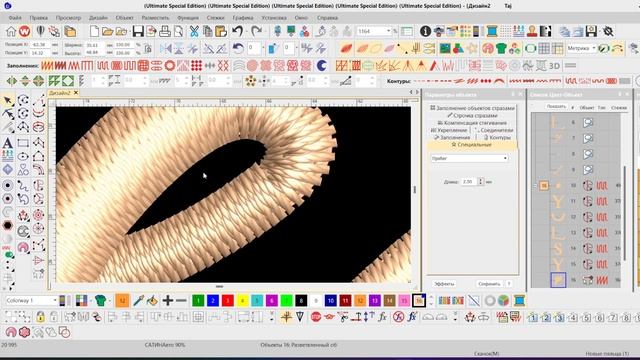Click the Home icon in the toolbar

coord(11,31)
